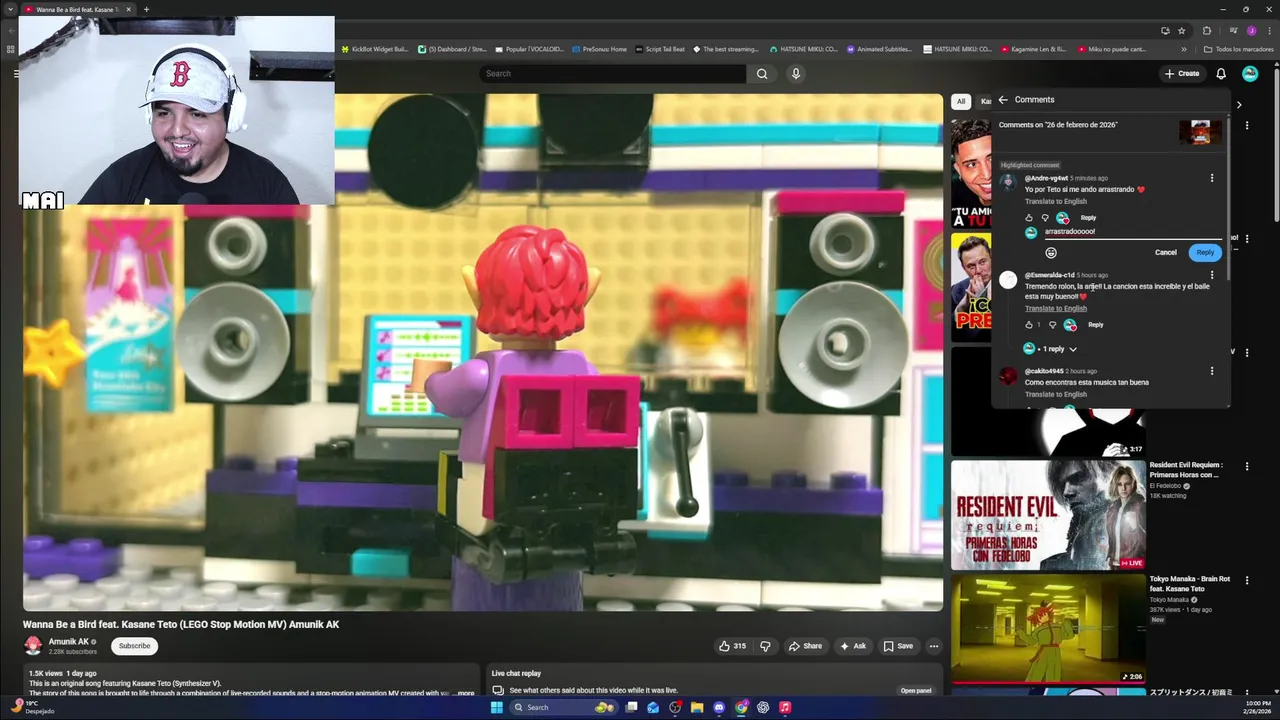Open options menu for @cakito4945 comment
The image size is (1280, 720).
coord(1212,371)
